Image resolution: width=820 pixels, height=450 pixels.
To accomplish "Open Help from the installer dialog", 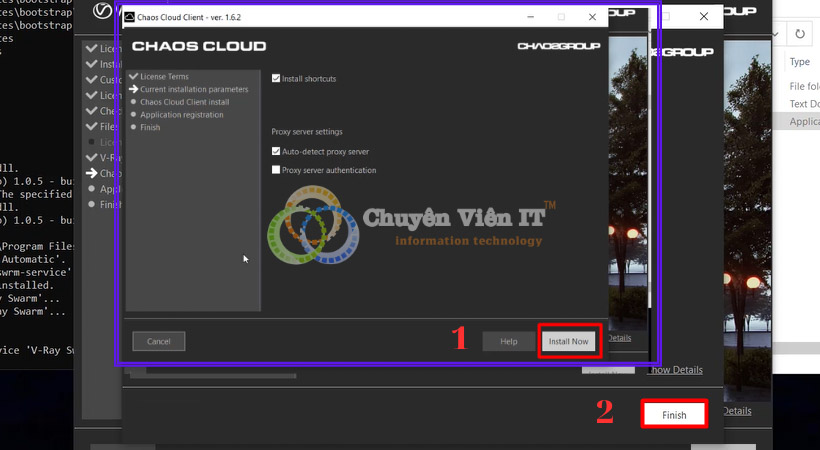I will (508, 341).
